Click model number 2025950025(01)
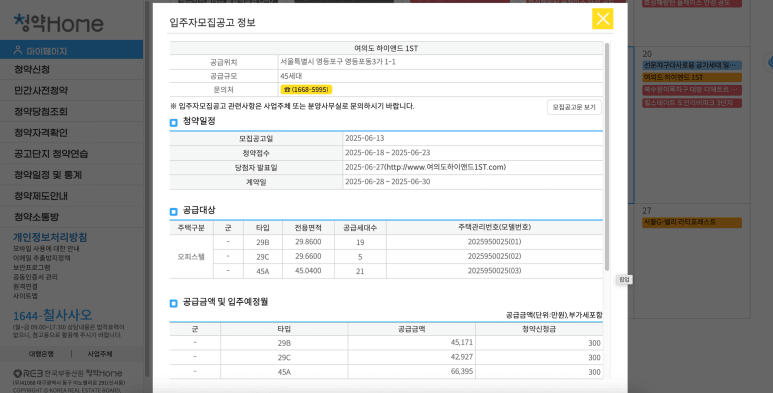The image size is (773, 393). point(494,242)
